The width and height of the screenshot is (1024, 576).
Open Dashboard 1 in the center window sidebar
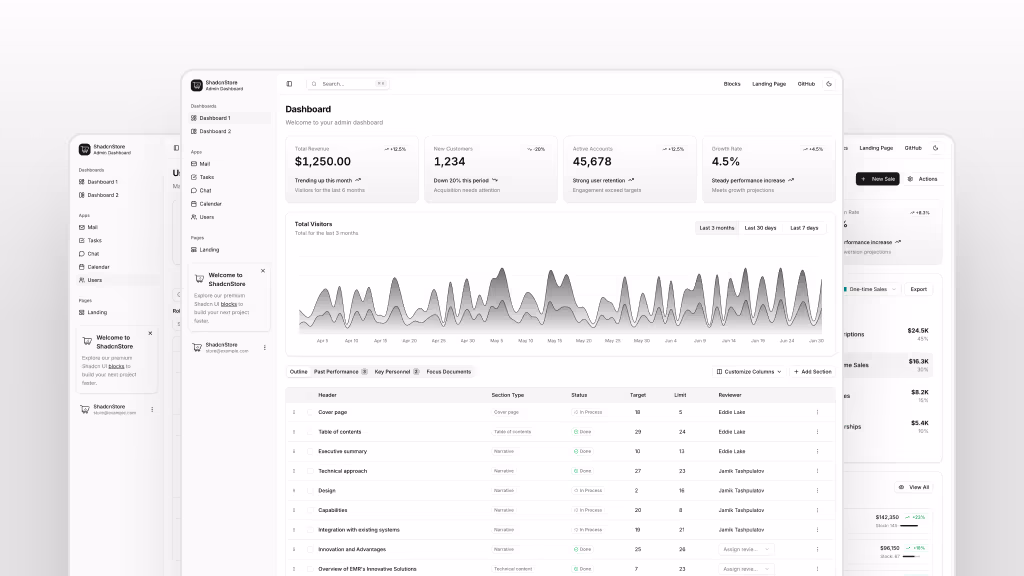(229, 118)
